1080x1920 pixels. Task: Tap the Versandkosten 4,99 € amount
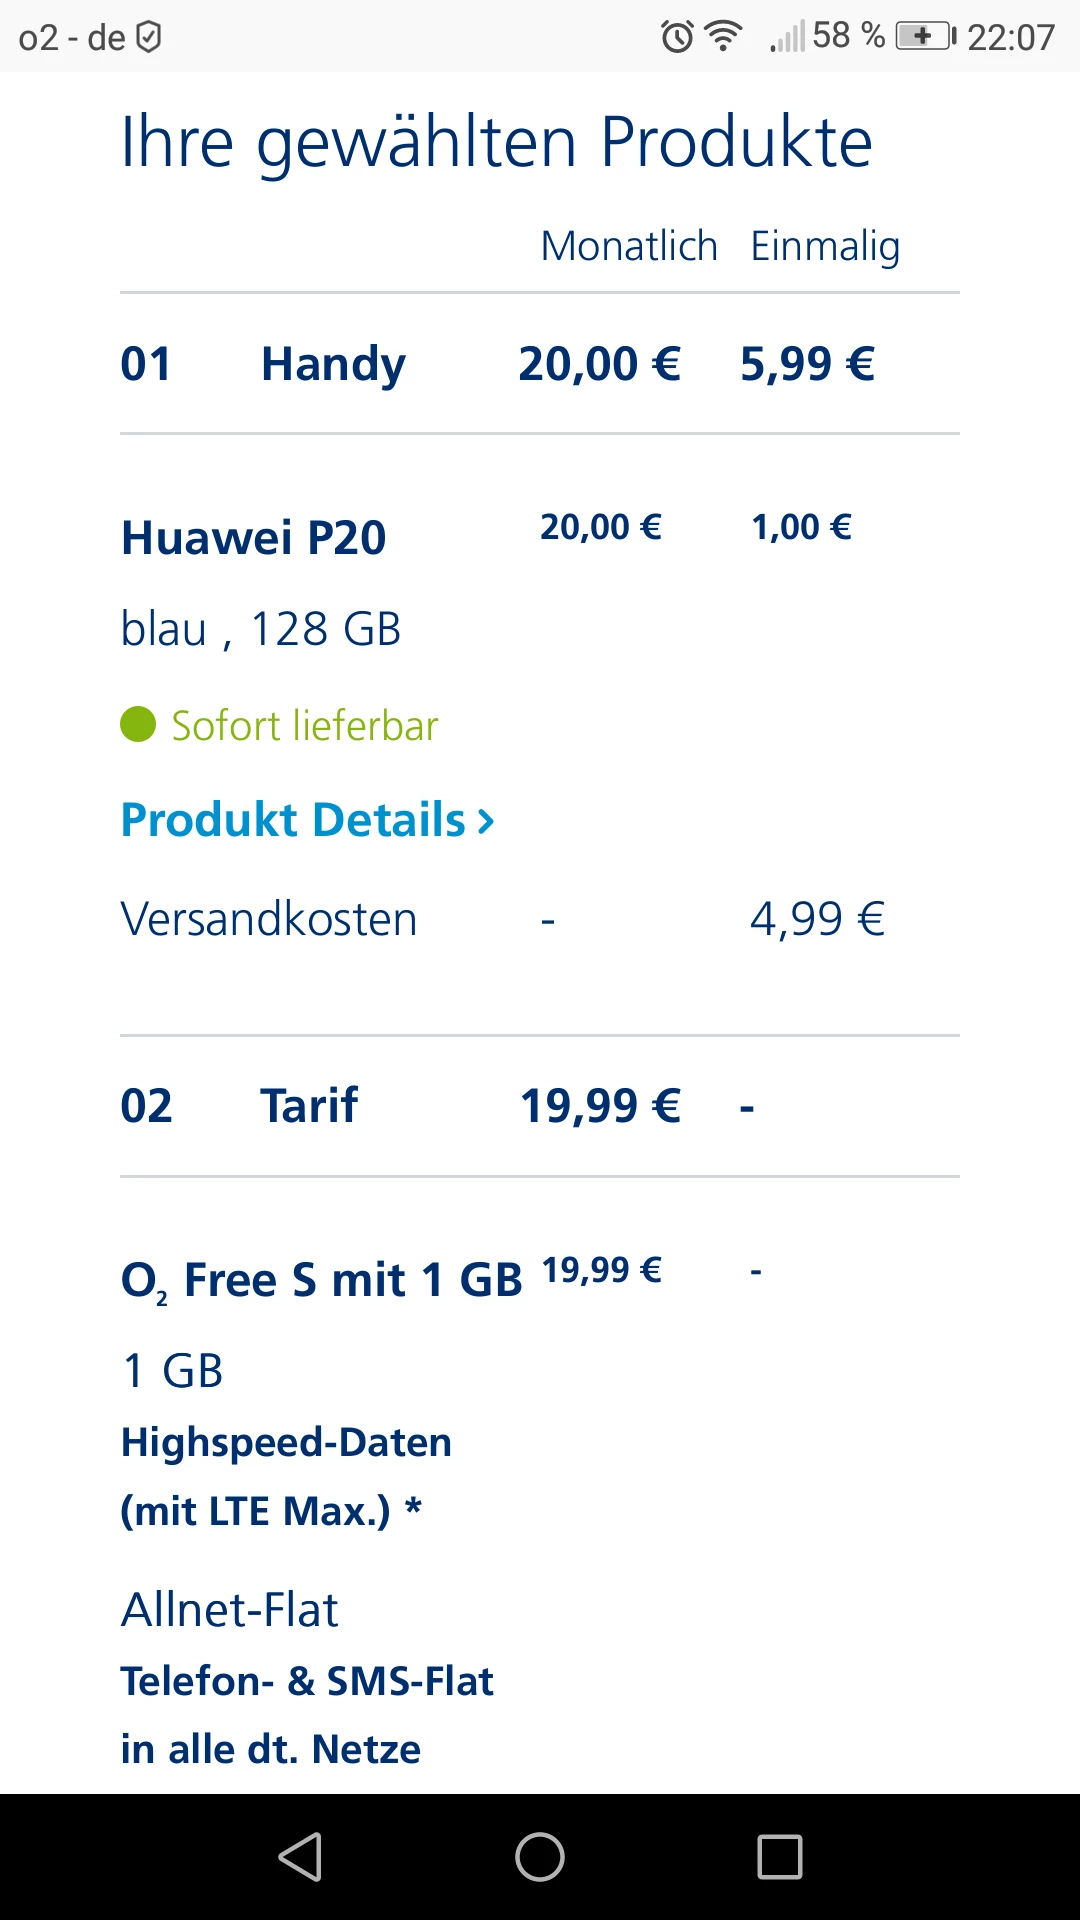coord(817,919)
